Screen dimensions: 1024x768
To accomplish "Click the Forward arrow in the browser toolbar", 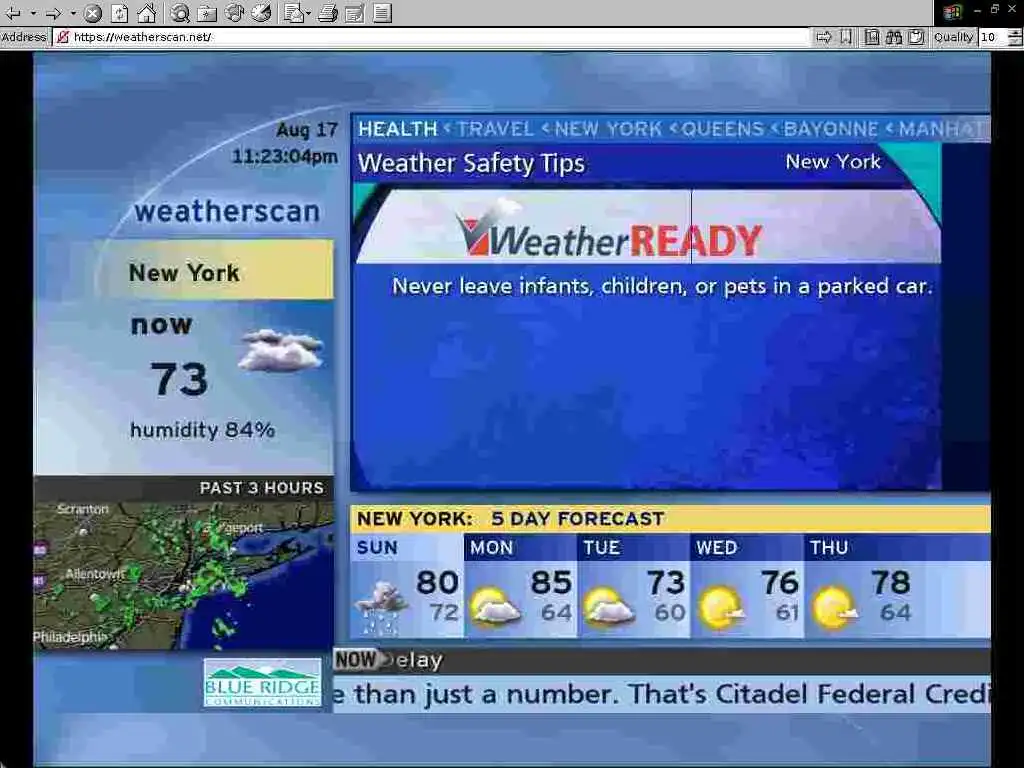I will (x=54, y=12).
